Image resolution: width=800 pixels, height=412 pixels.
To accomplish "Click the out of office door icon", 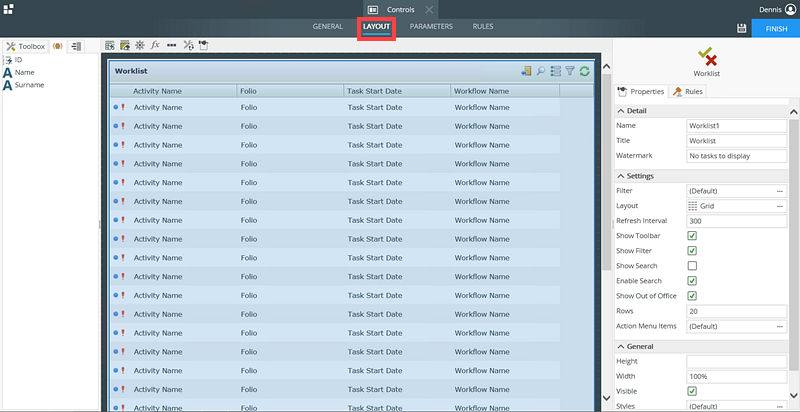I will [526, 71].
